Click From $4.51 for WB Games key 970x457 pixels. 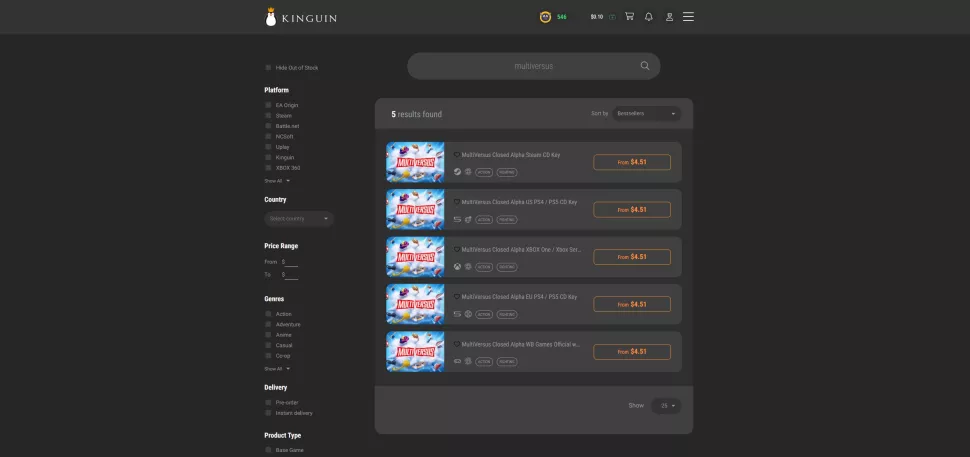[x=631, y=352]
